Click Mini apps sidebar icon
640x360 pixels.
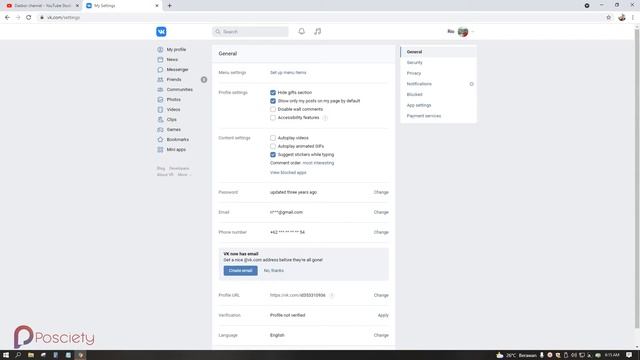tap(160, 149)
